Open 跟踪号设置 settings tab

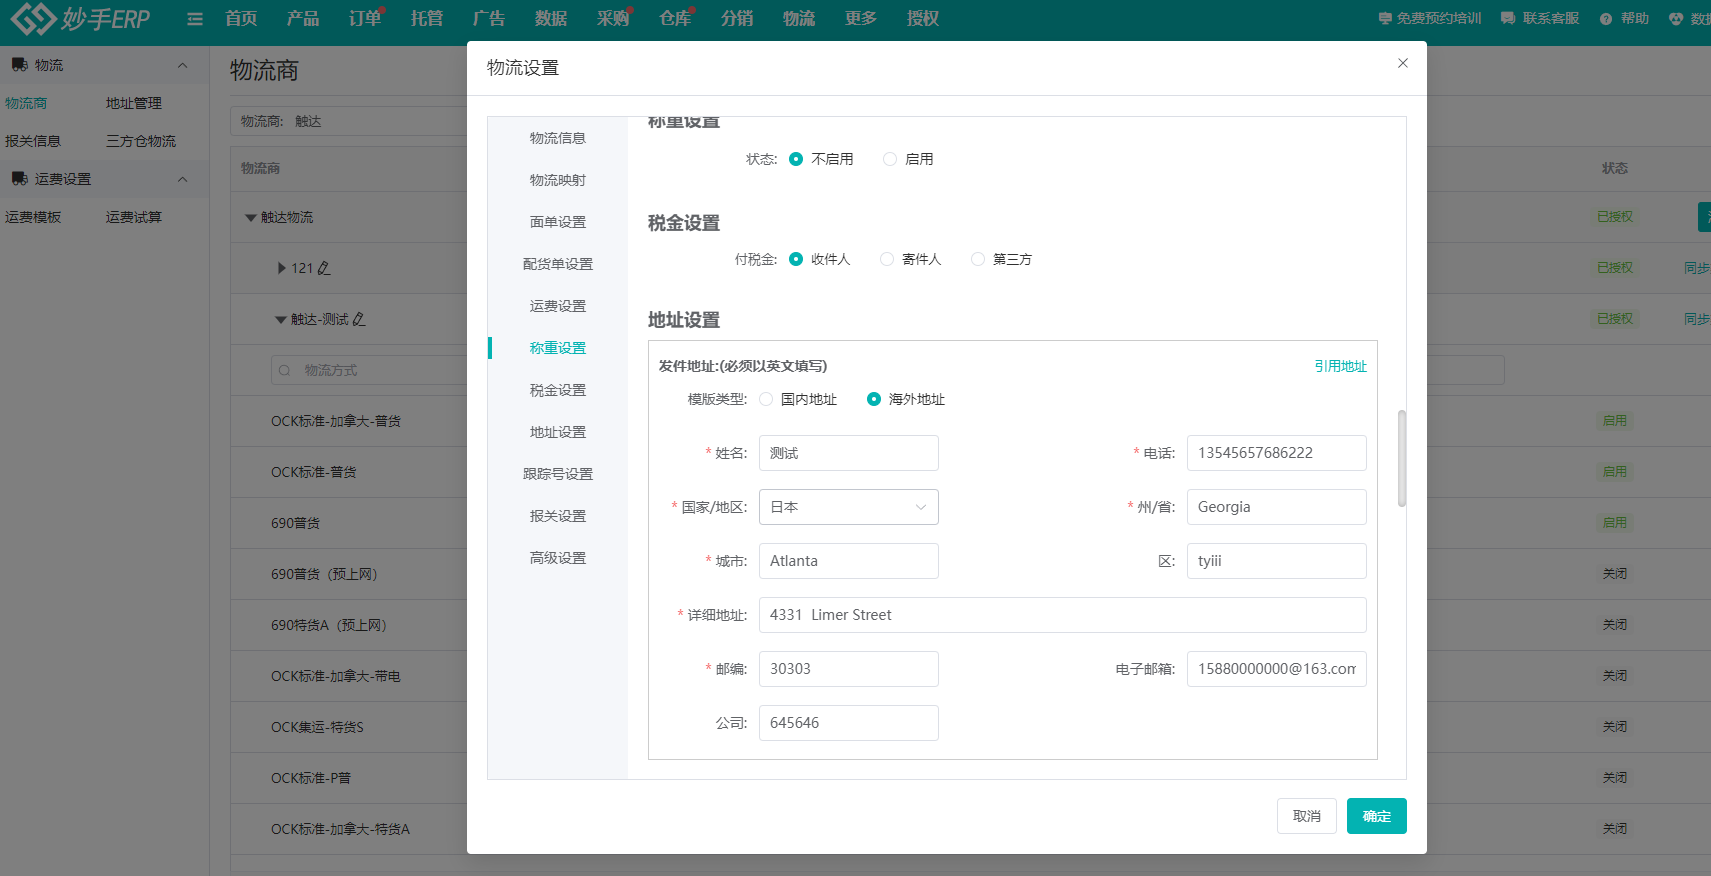pos(558,474)
